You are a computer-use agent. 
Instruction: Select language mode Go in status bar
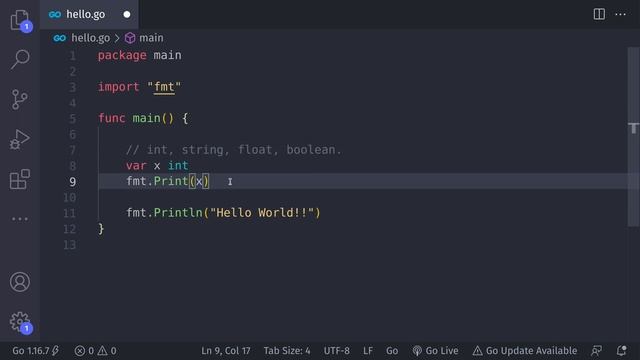point(392,351)
